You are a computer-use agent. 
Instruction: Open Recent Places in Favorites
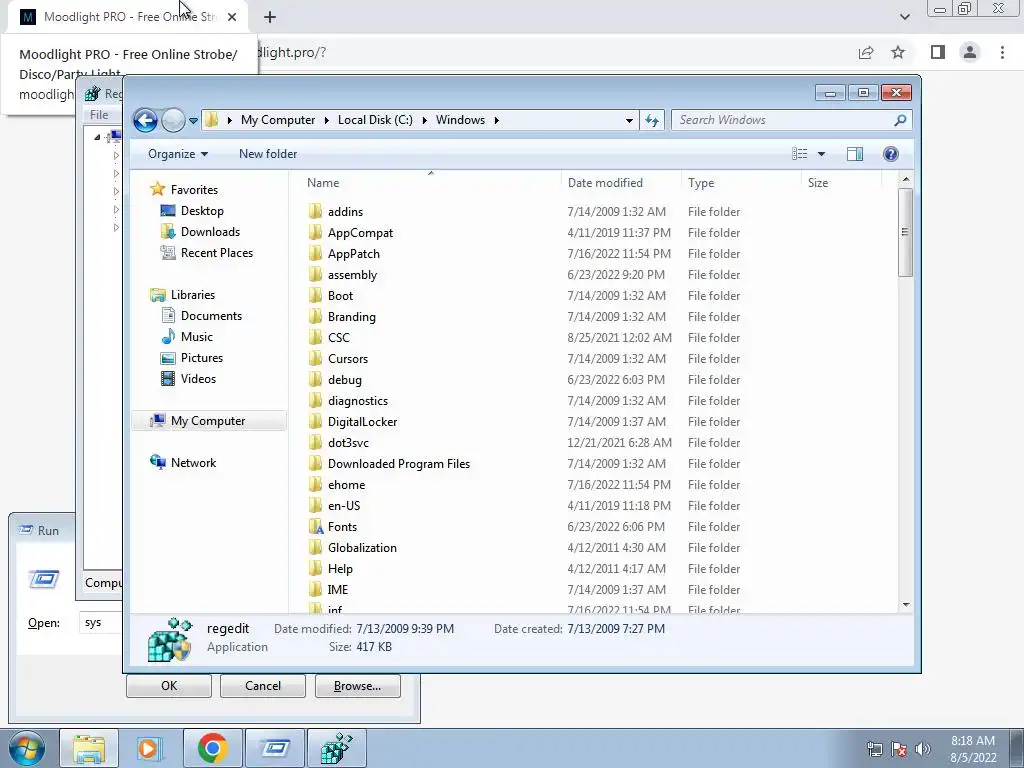pos(217,253)
